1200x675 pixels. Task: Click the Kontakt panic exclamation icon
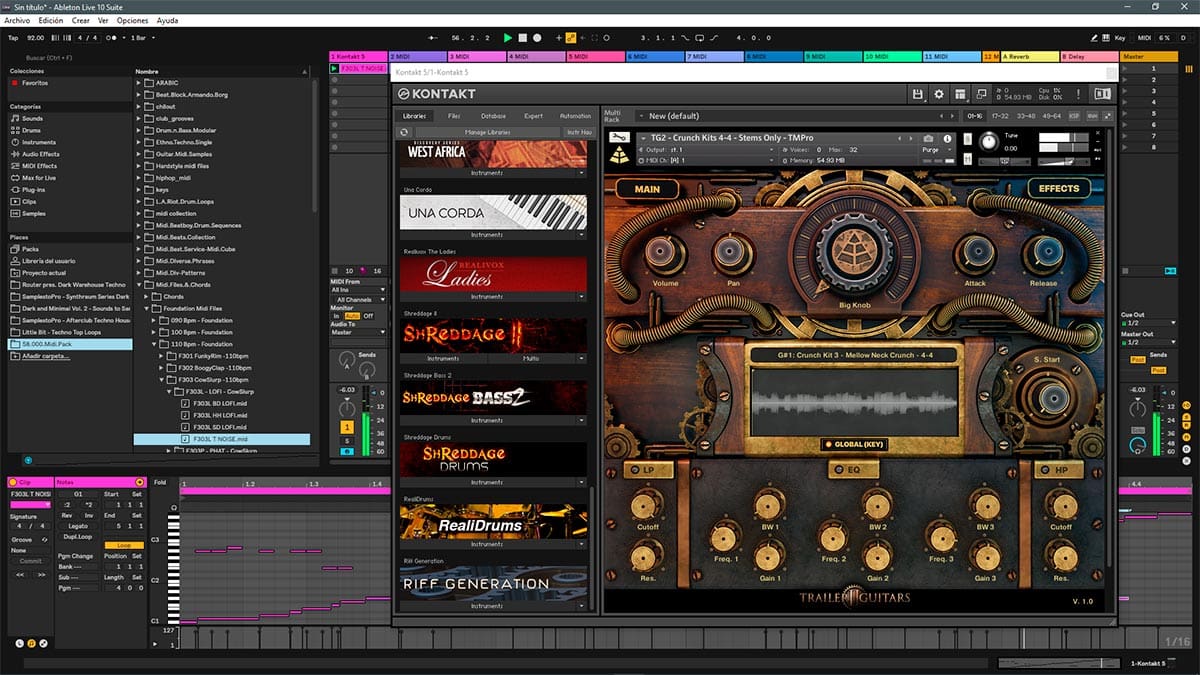tap(1078, 94)
